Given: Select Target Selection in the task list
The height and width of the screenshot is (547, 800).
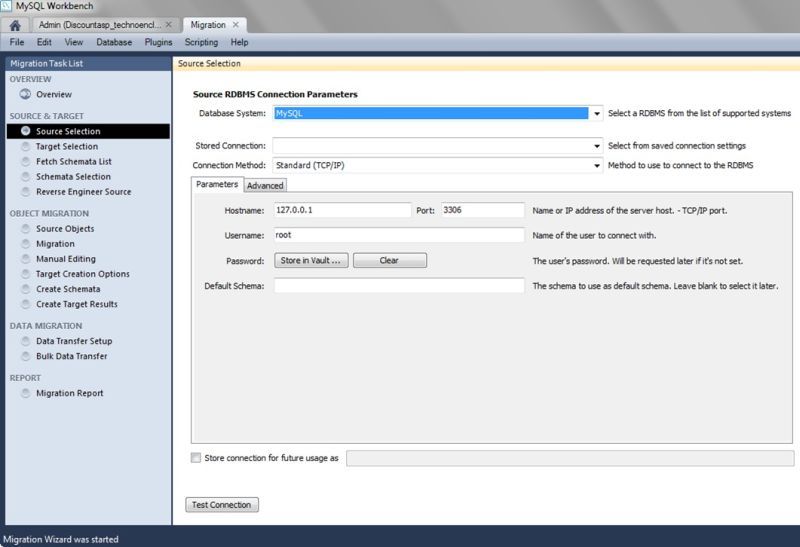Looking at the screenshot, I should coord(67,146).
